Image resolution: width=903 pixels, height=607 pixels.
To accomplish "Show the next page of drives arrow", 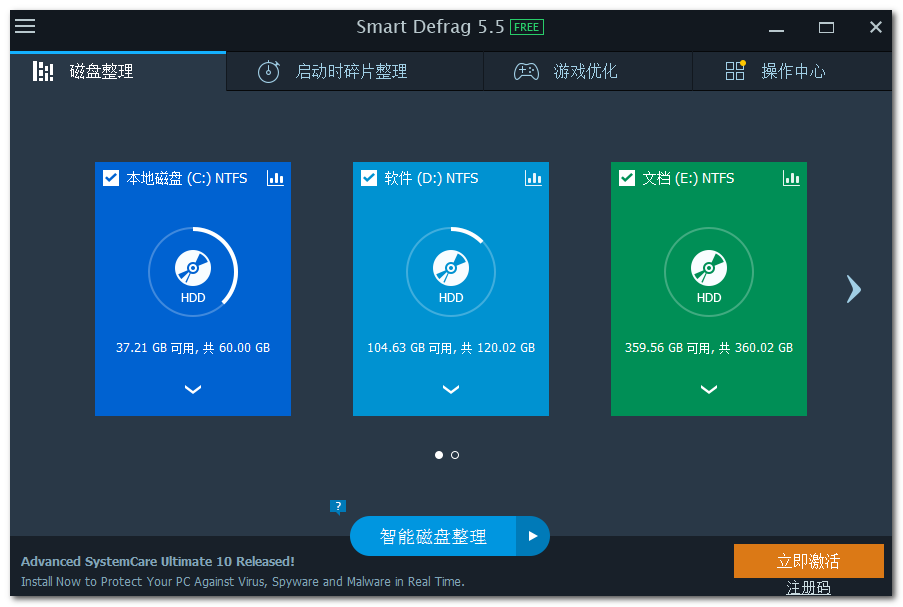I will pyautogui.click(x=853, y=289).
